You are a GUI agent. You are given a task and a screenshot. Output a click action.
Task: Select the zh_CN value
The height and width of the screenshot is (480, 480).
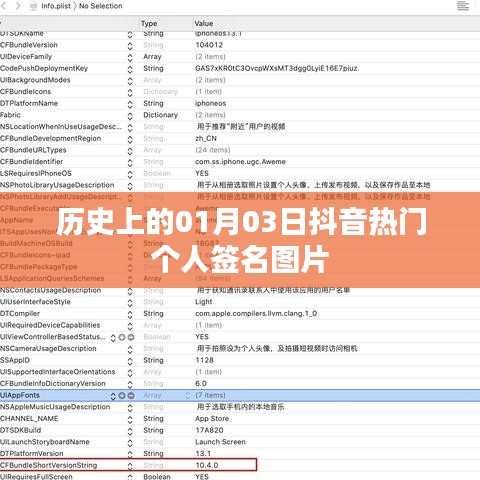tap(206, 138)
